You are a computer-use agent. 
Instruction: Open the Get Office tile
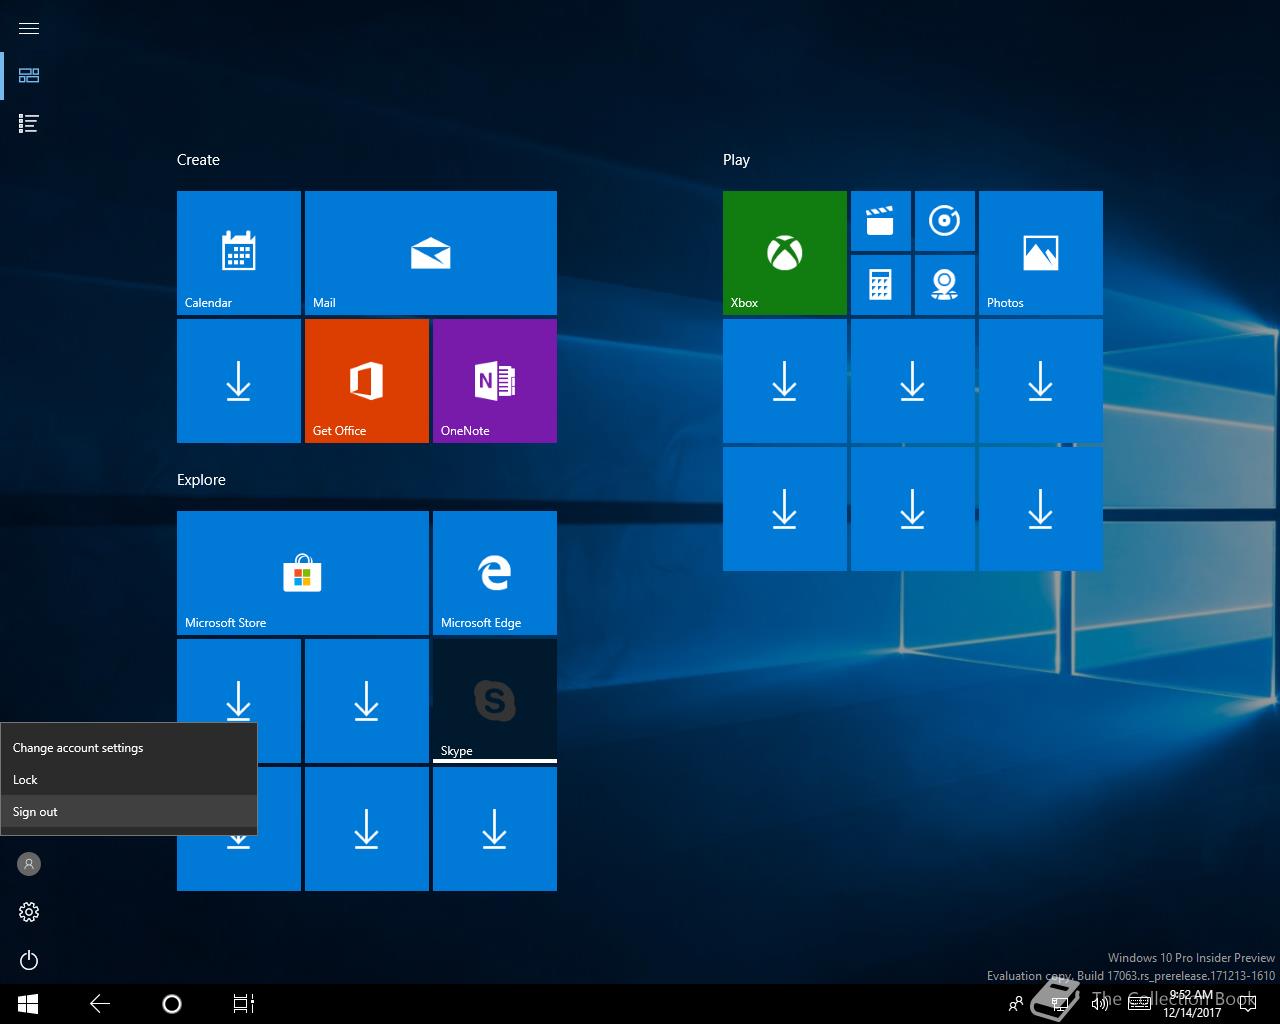(x=367, y=381)
